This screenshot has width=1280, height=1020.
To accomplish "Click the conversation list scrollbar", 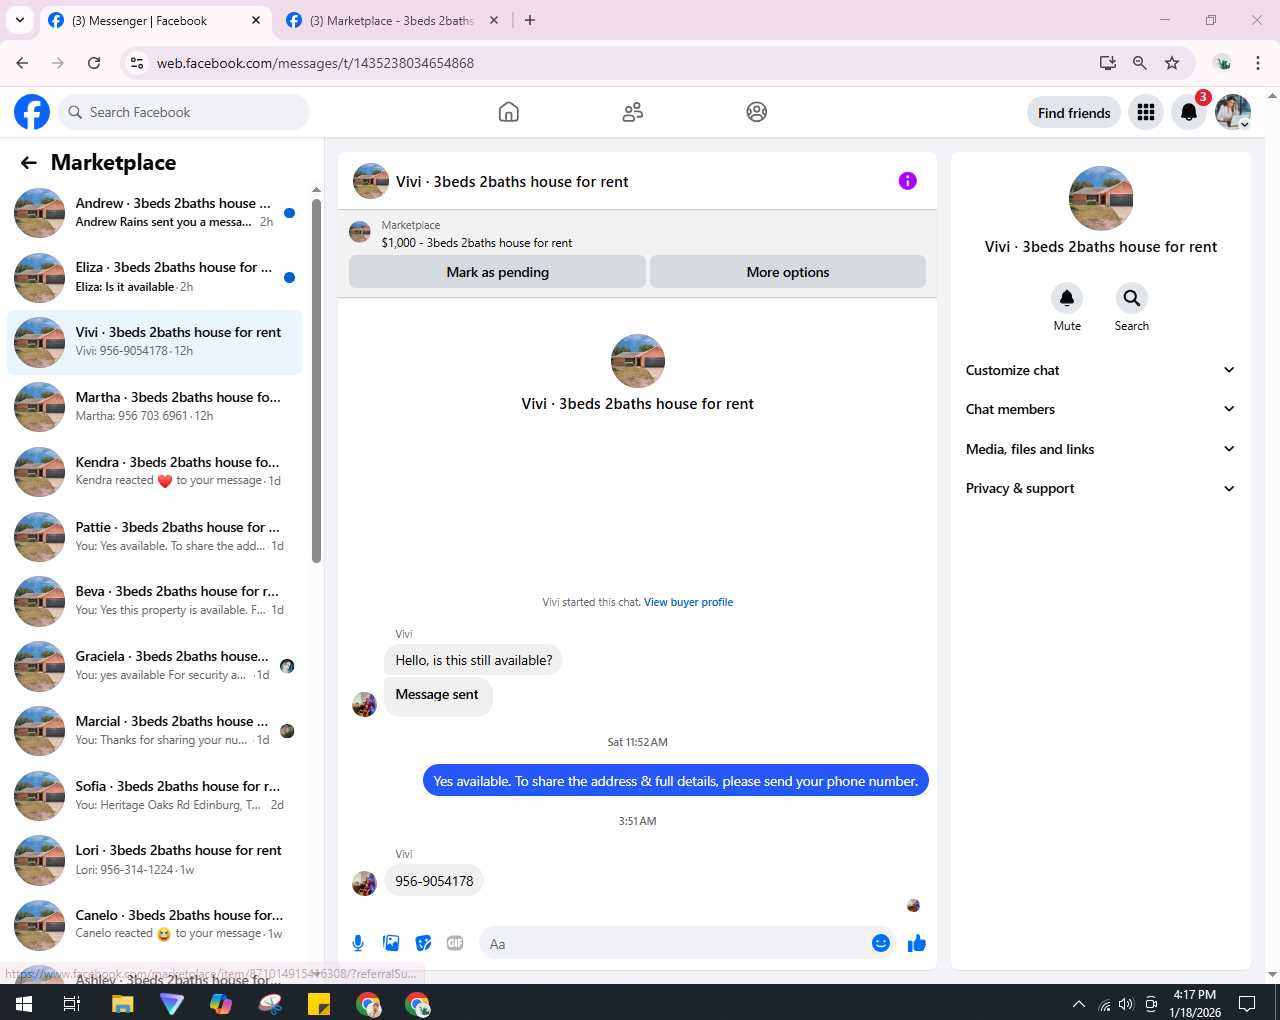I will tap(316, 380).
